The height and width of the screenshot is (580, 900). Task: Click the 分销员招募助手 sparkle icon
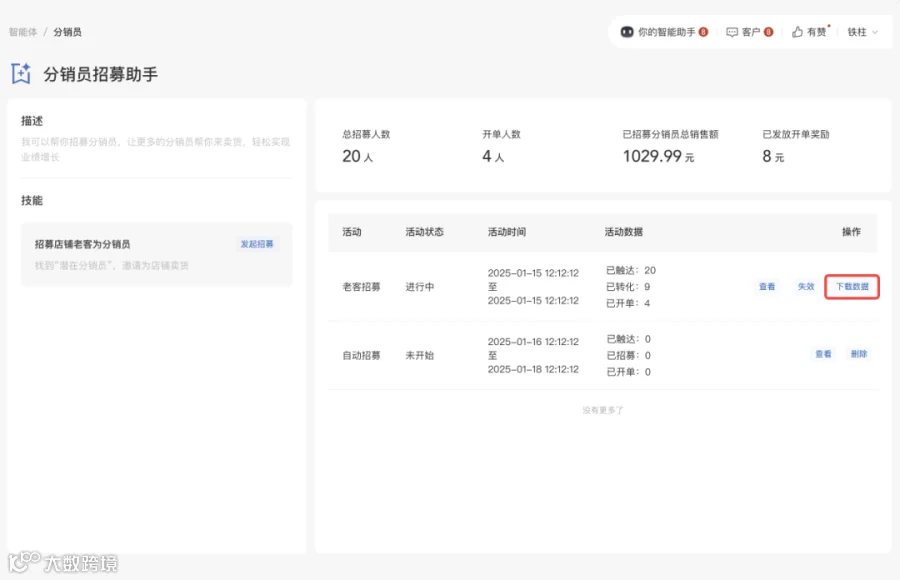pos(21,74)
